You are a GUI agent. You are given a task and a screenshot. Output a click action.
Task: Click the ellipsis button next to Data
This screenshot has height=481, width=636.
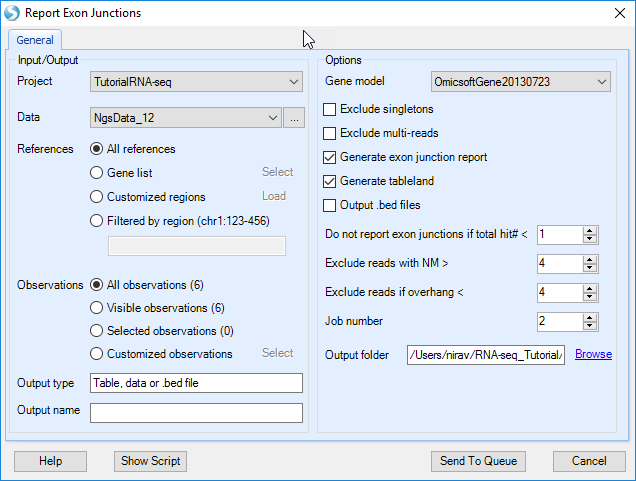(294, 118)
